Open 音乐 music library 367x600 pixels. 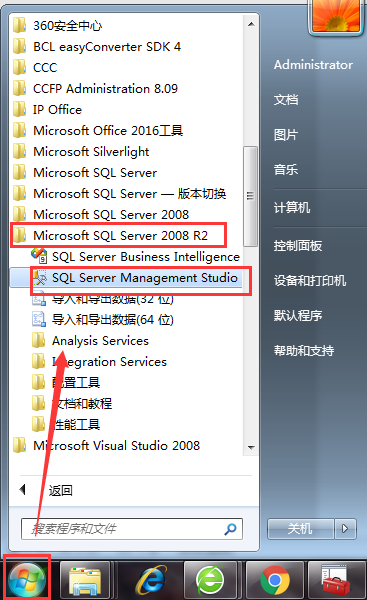(x=286, y=170)
